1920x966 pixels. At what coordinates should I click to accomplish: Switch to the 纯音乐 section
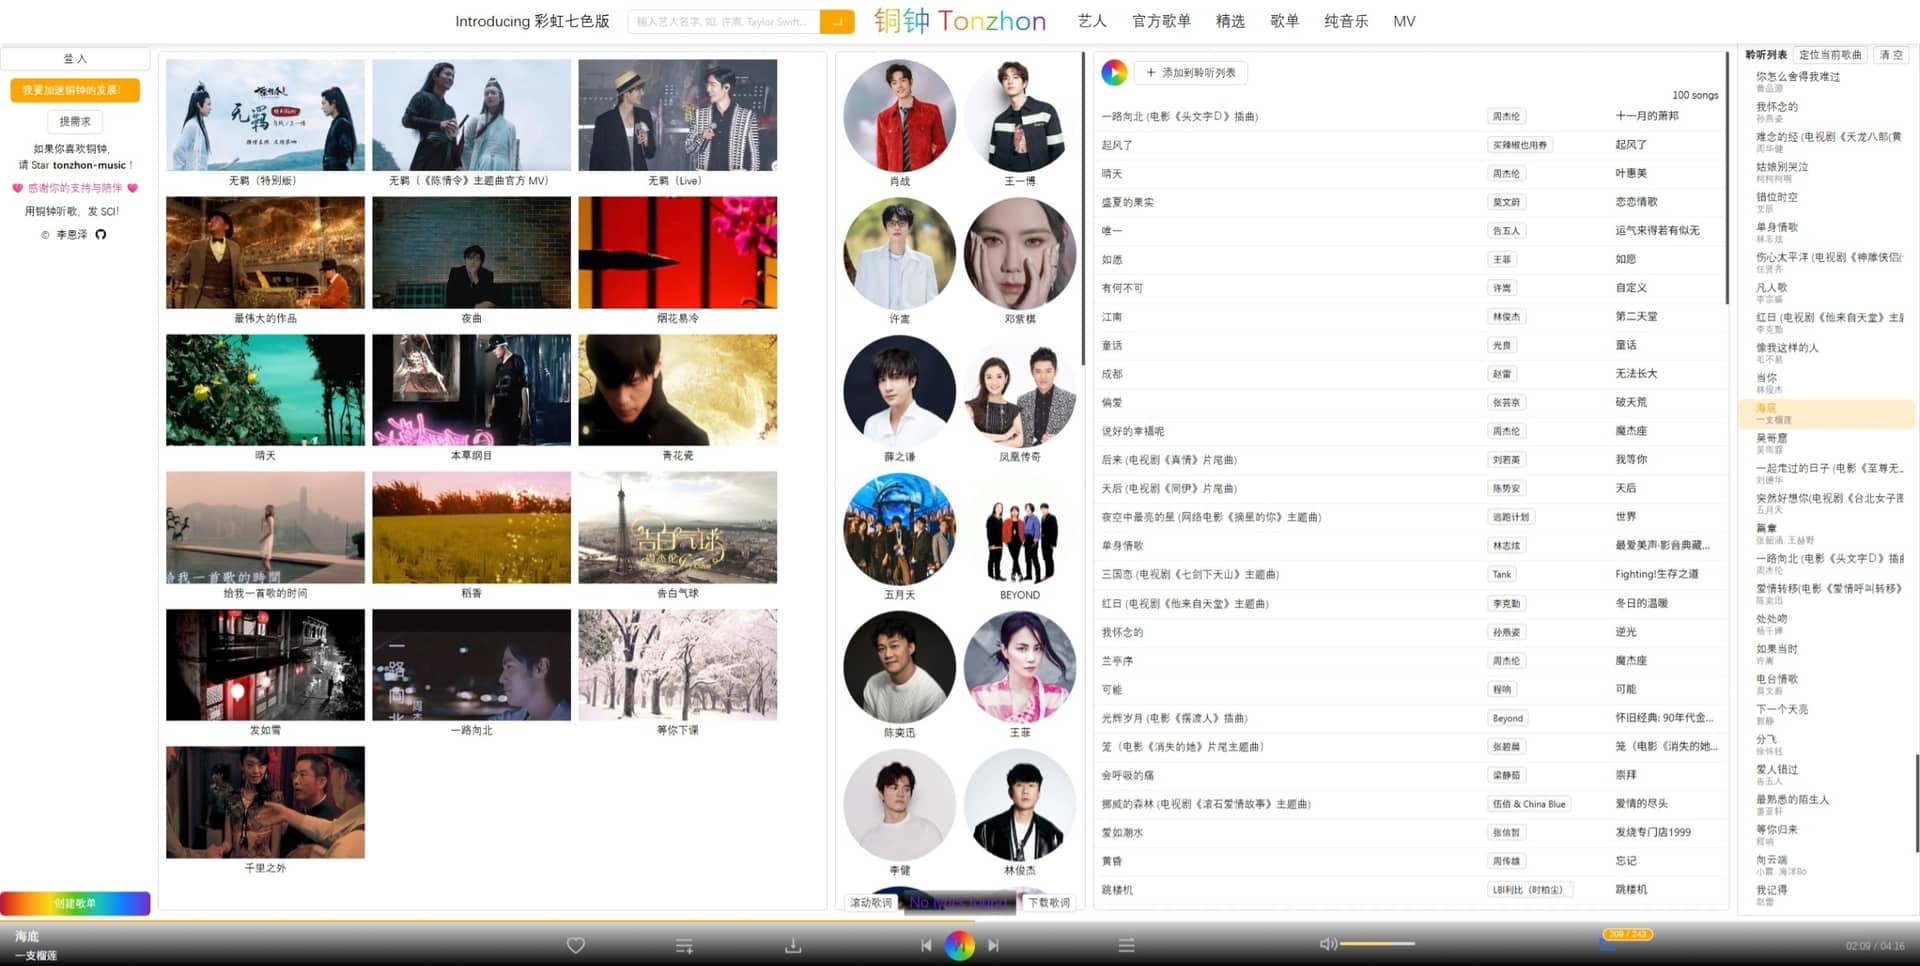(x=1345, y=21)
